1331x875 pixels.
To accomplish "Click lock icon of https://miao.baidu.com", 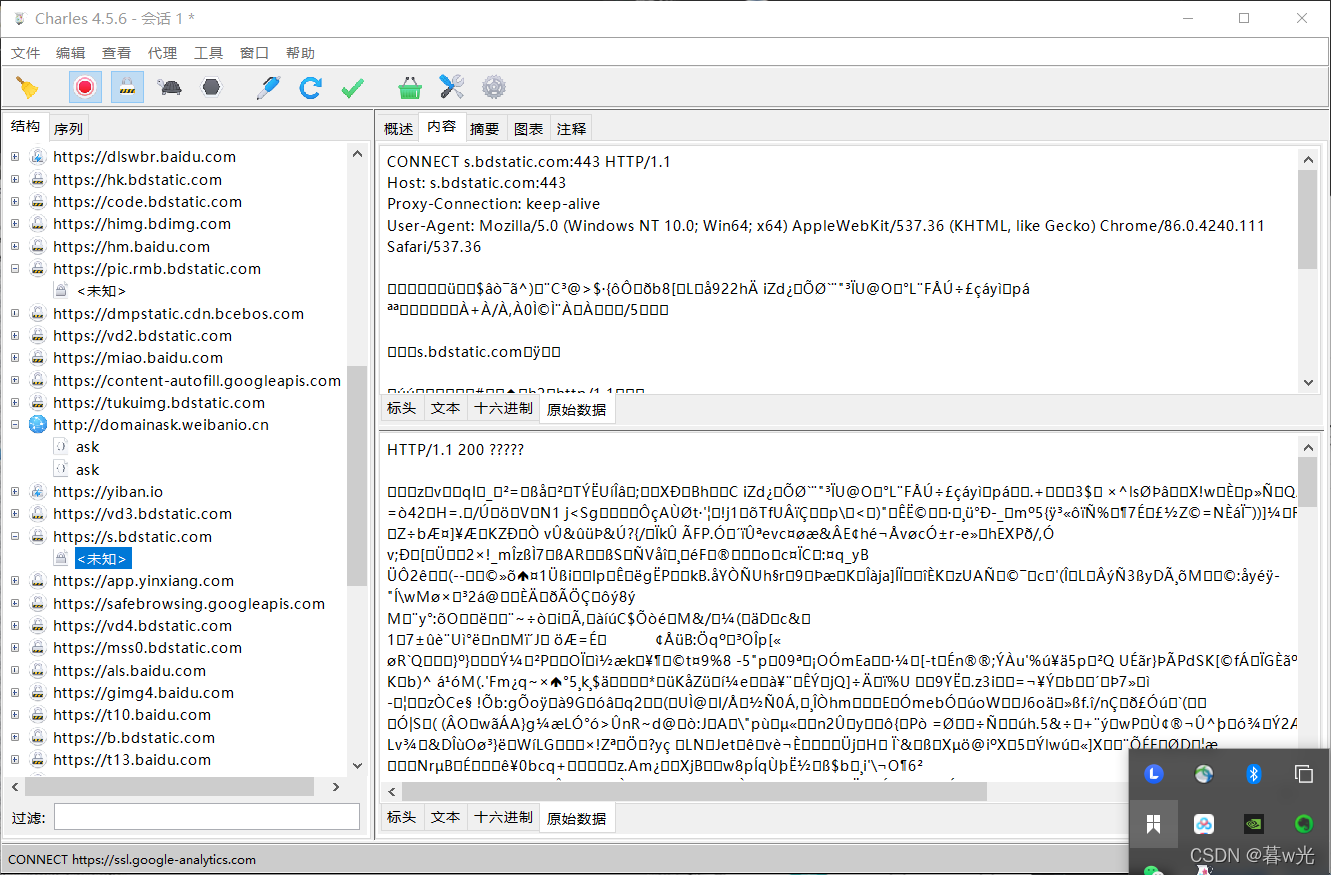I will coord(38,358).
